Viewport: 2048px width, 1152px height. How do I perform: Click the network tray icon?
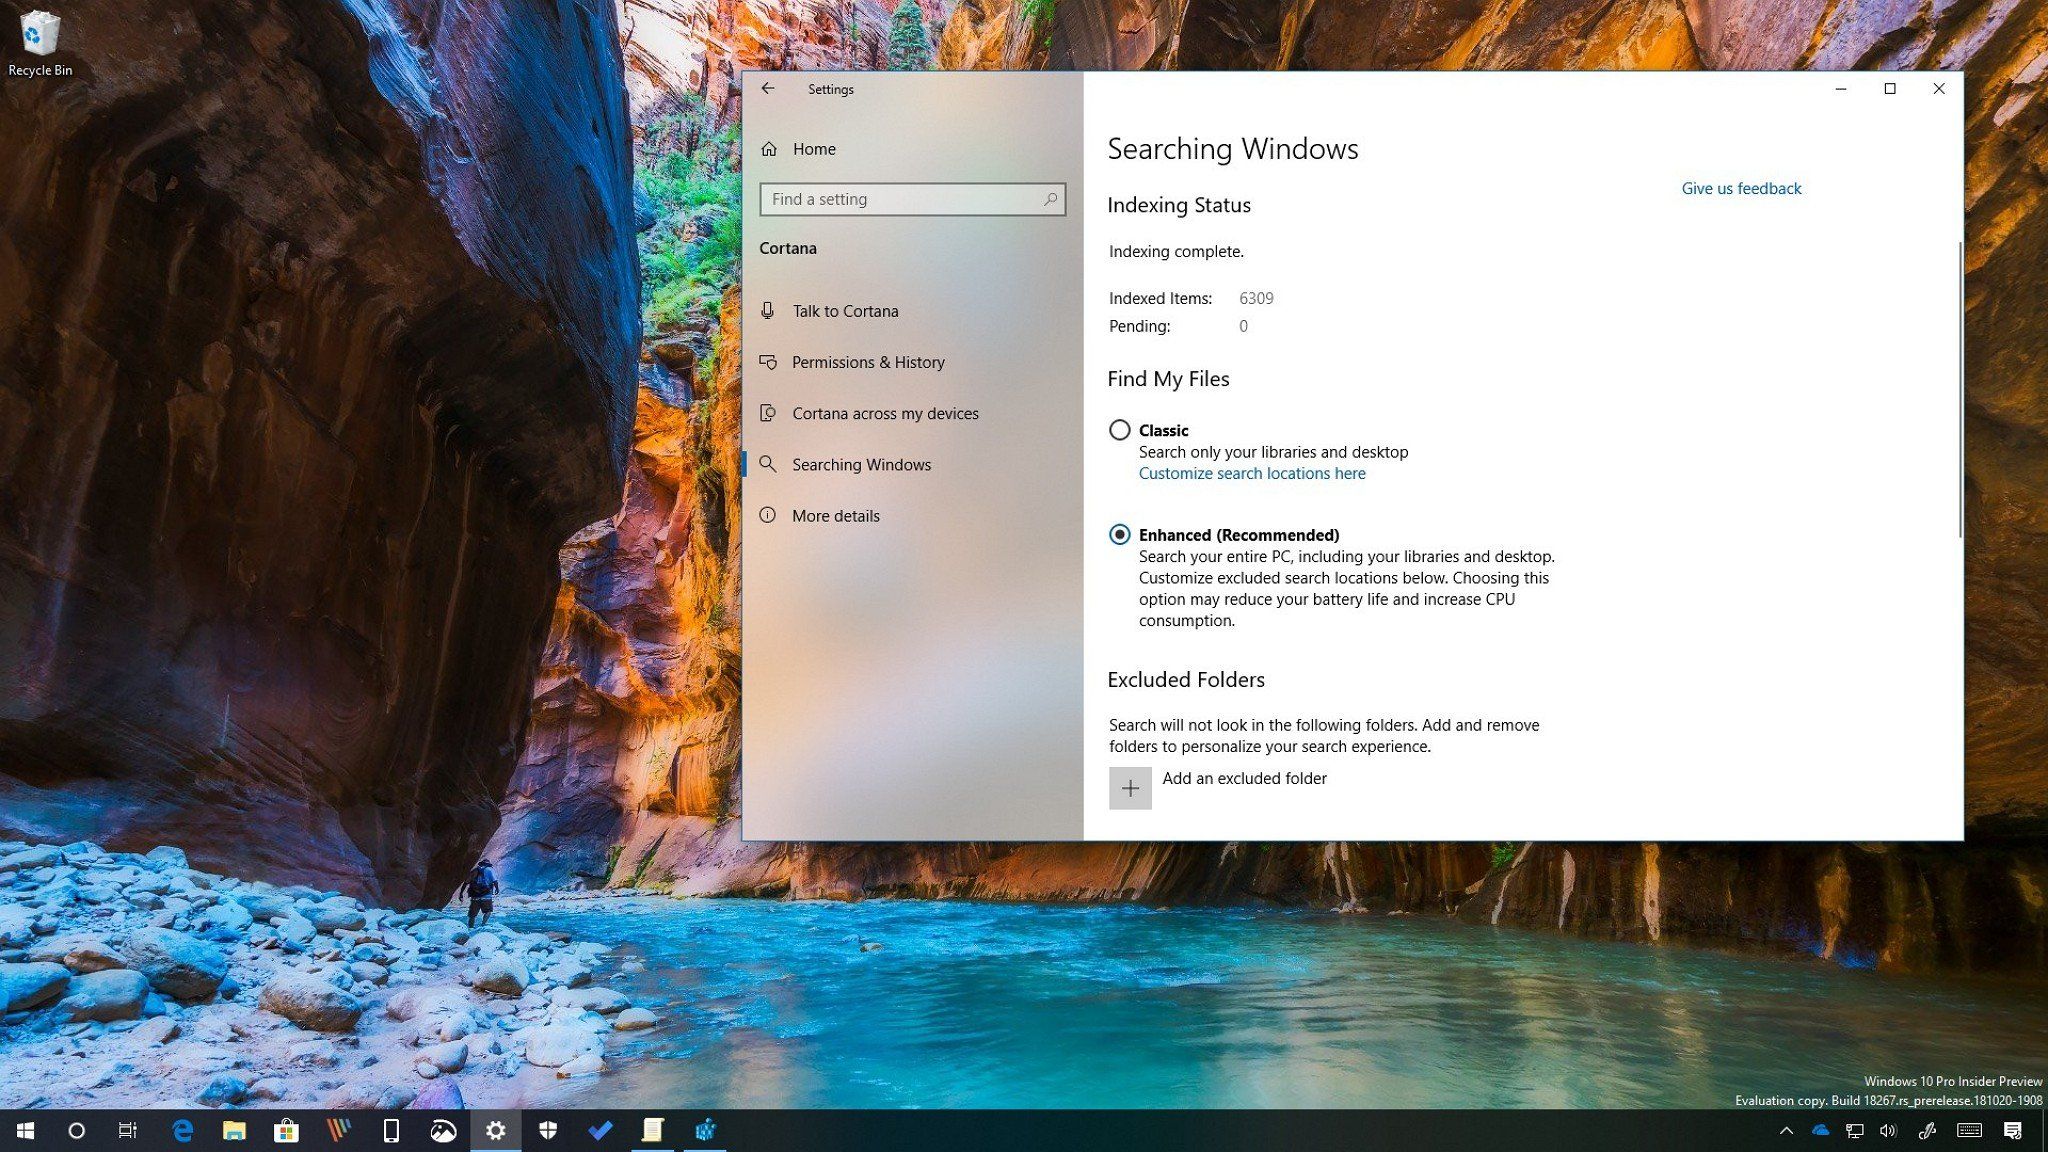pos(1854,1131)
